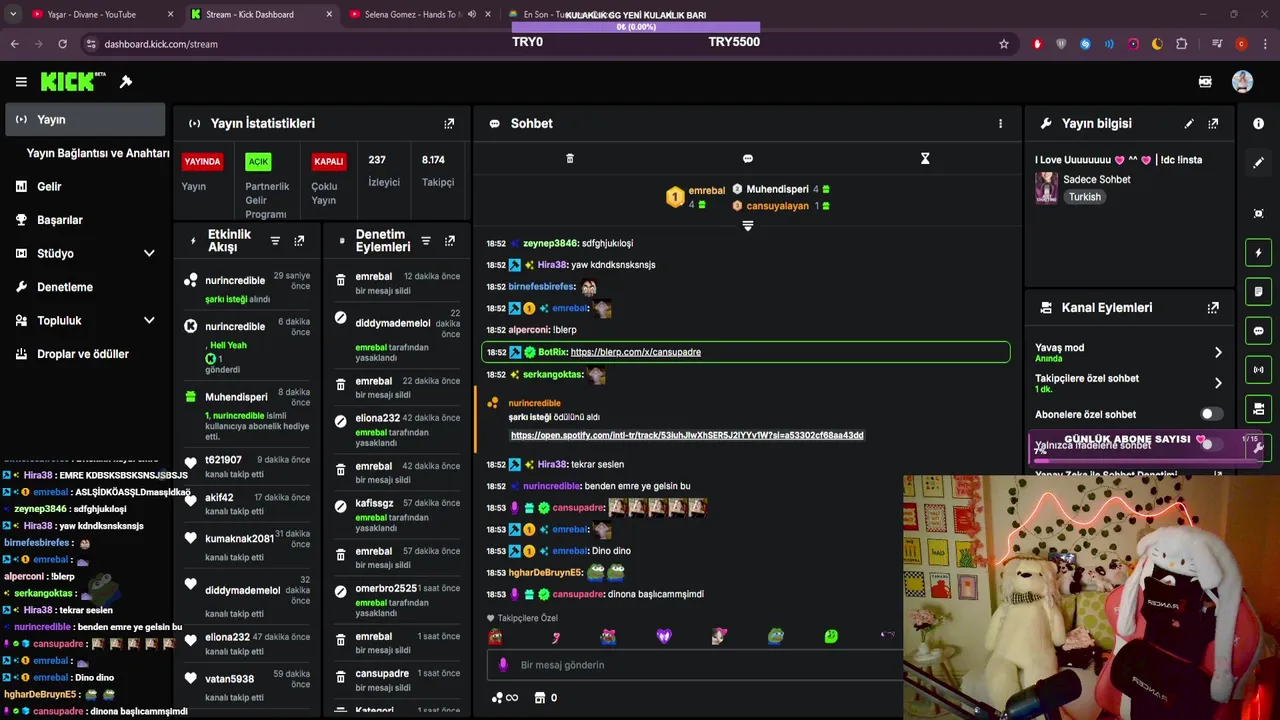Click the trash icon on emrebal 12 dakika önce
The width and height of the screenshot is (1280, 720).
coord(340,279)
